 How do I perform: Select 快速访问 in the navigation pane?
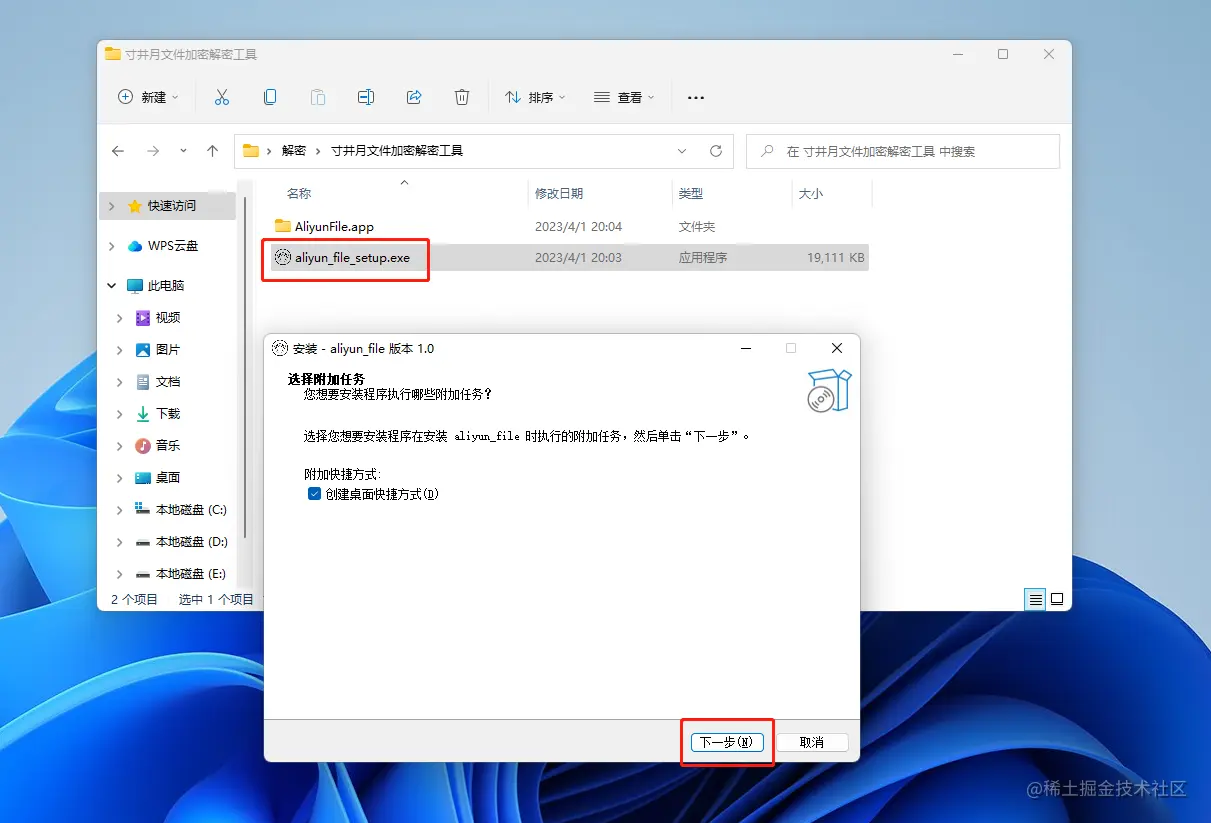click(x=172, y=205)
